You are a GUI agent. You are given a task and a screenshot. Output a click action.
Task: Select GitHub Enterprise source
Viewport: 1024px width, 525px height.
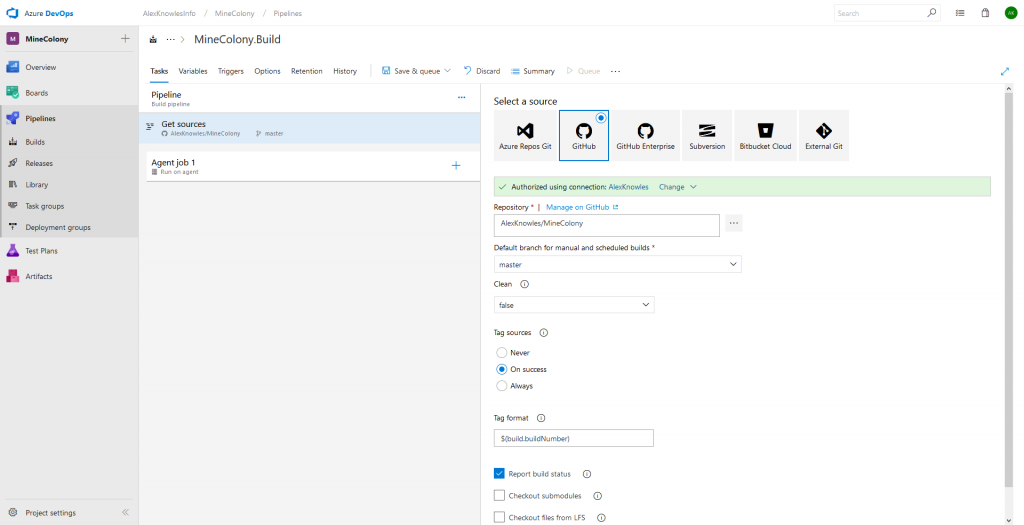tap(645, 135)
